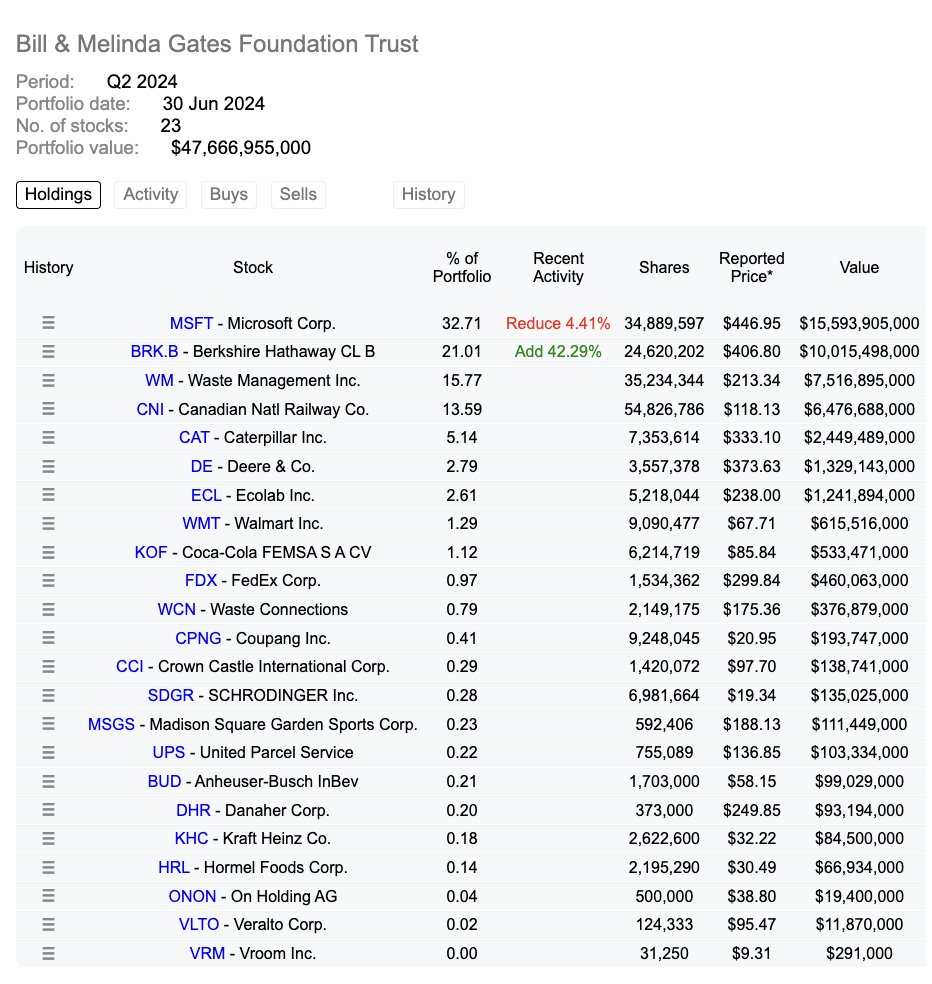Switch to the Activity tab
This screenshot has height=984, width=932.
151,195
